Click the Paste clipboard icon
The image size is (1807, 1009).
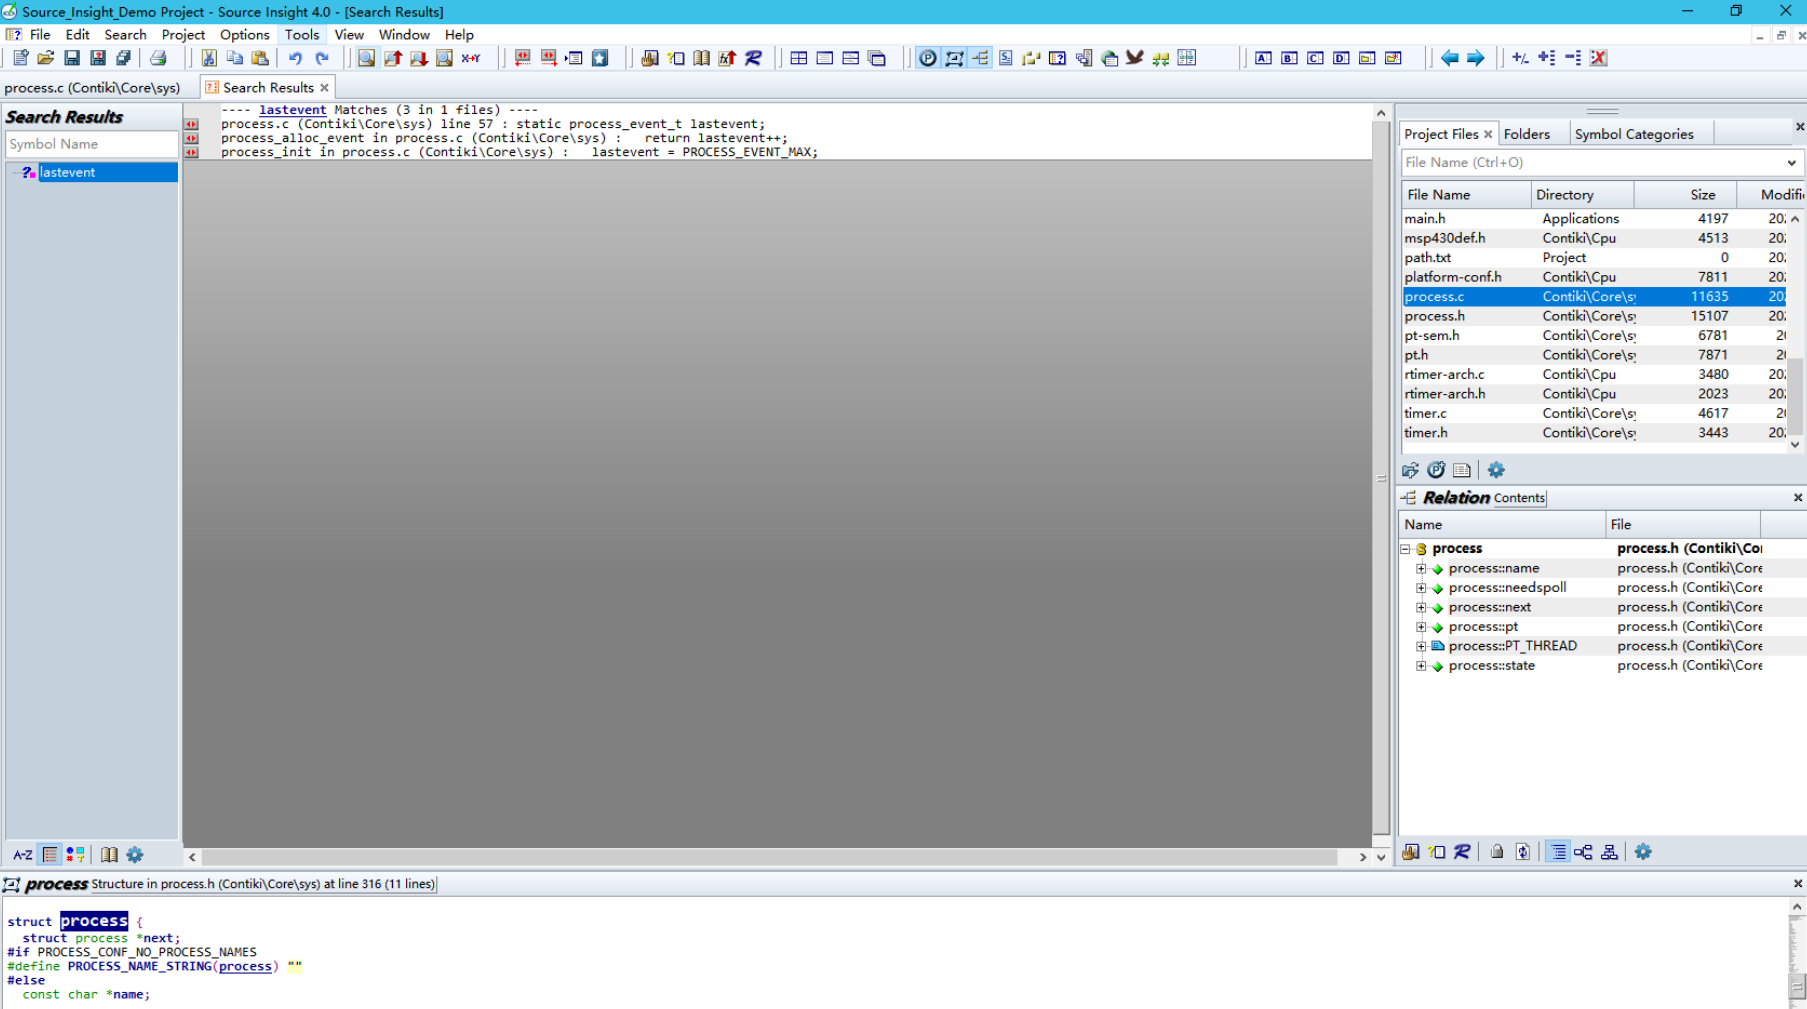(x=260, y=58)
